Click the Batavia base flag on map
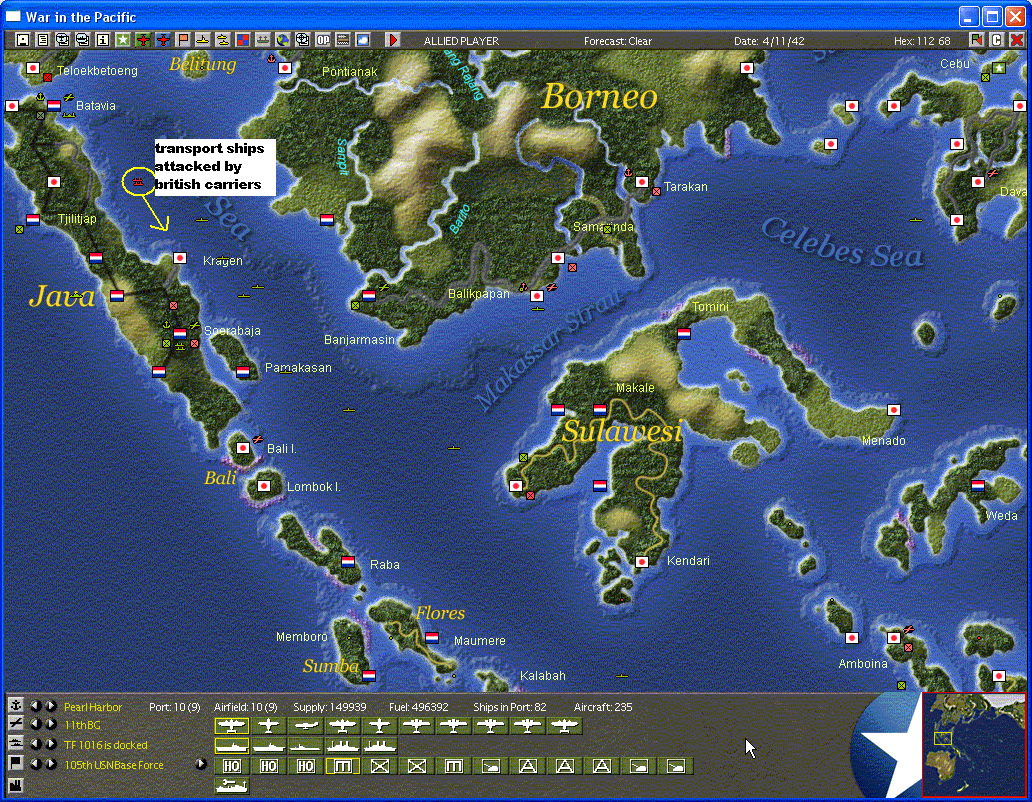 (x=54, y=105)
